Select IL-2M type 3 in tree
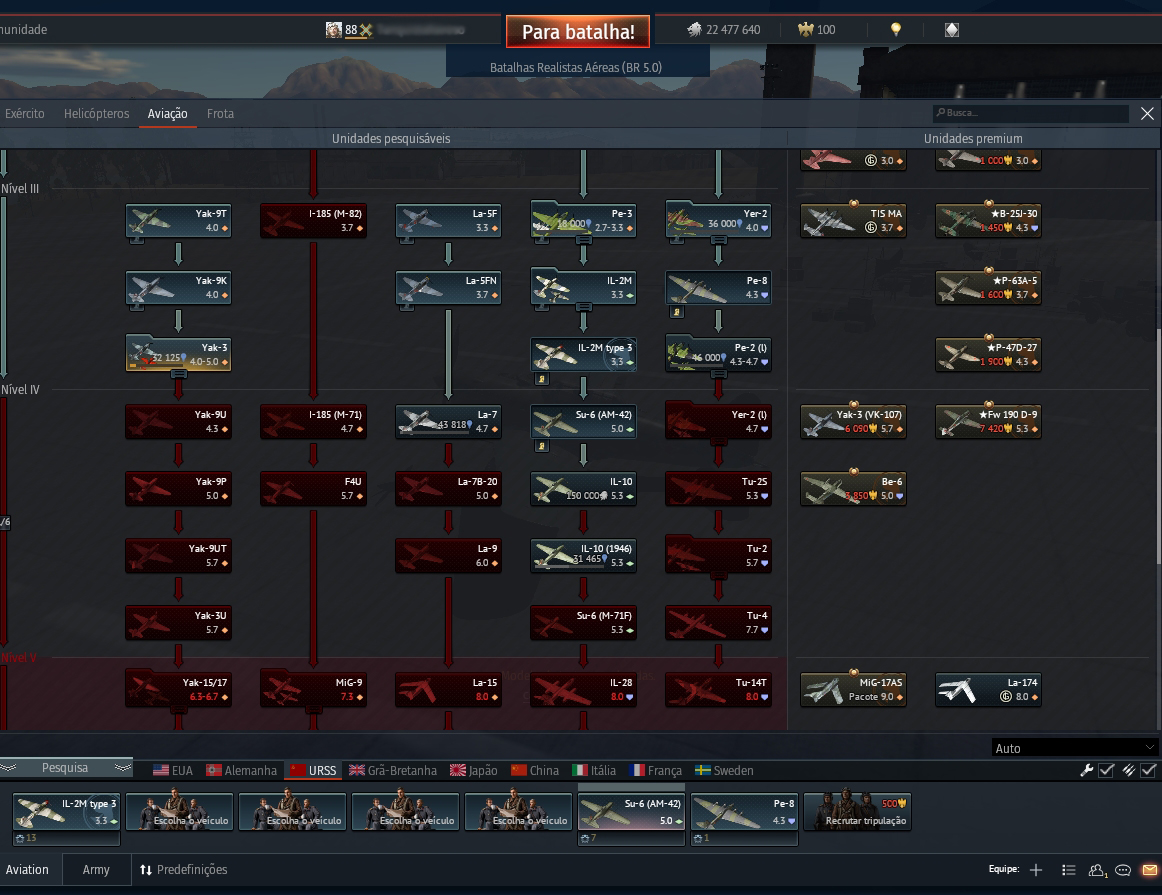This screenshot has height=895, width=1162. (x=583, y=355)
